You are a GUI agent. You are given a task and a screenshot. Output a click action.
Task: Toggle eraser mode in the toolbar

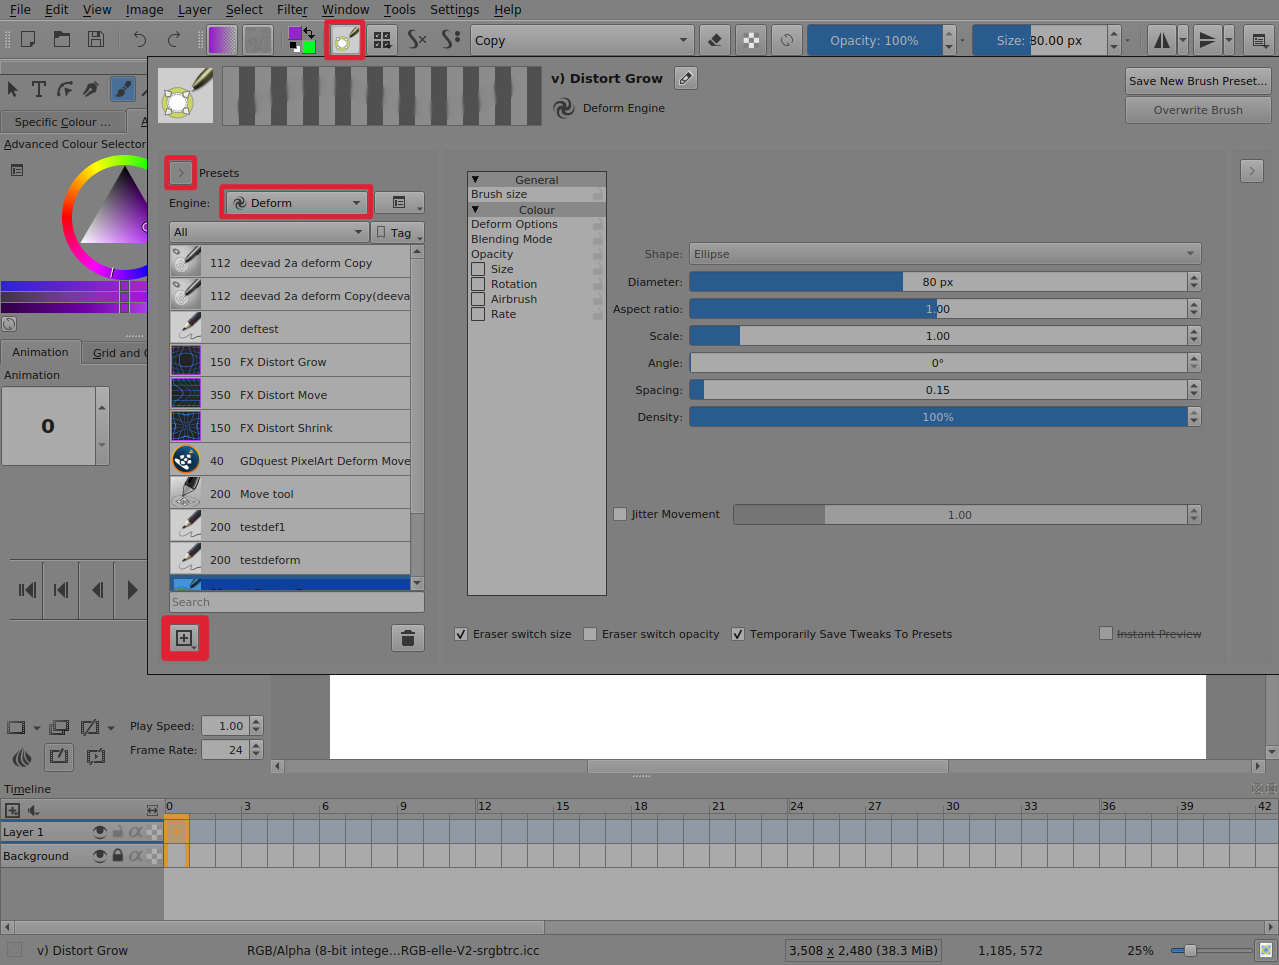point(715,40)
